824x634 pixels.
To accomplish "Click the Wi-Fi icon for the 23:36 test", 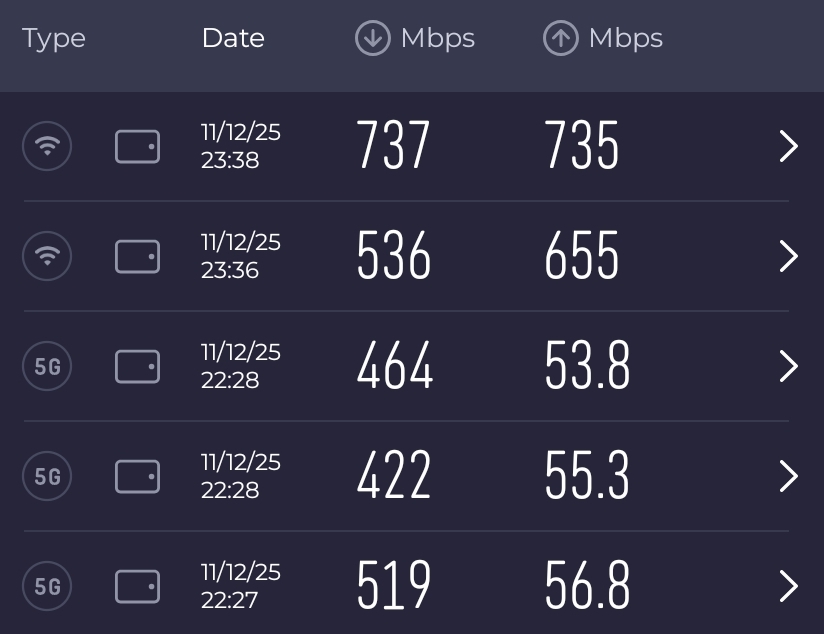I will (47, 257).
